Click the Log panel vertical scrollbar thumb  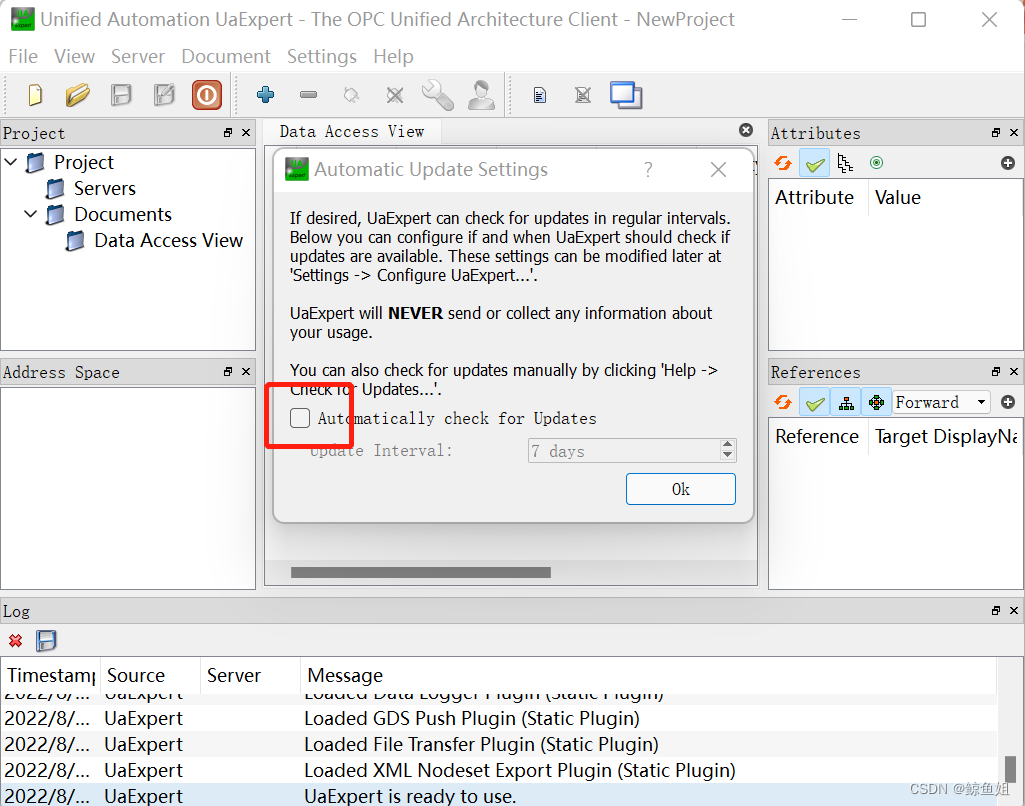click(1011, 769)
